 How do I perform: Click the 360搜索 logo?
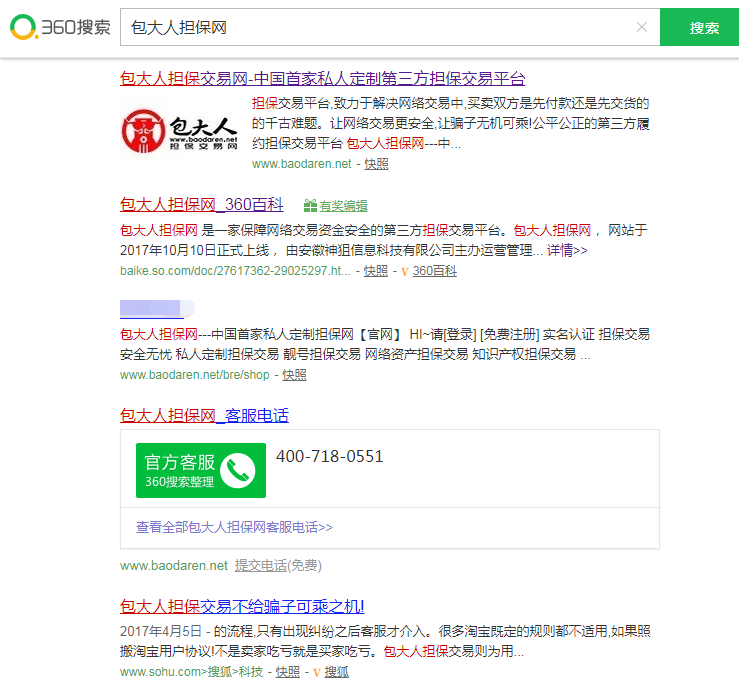(60, 27)
